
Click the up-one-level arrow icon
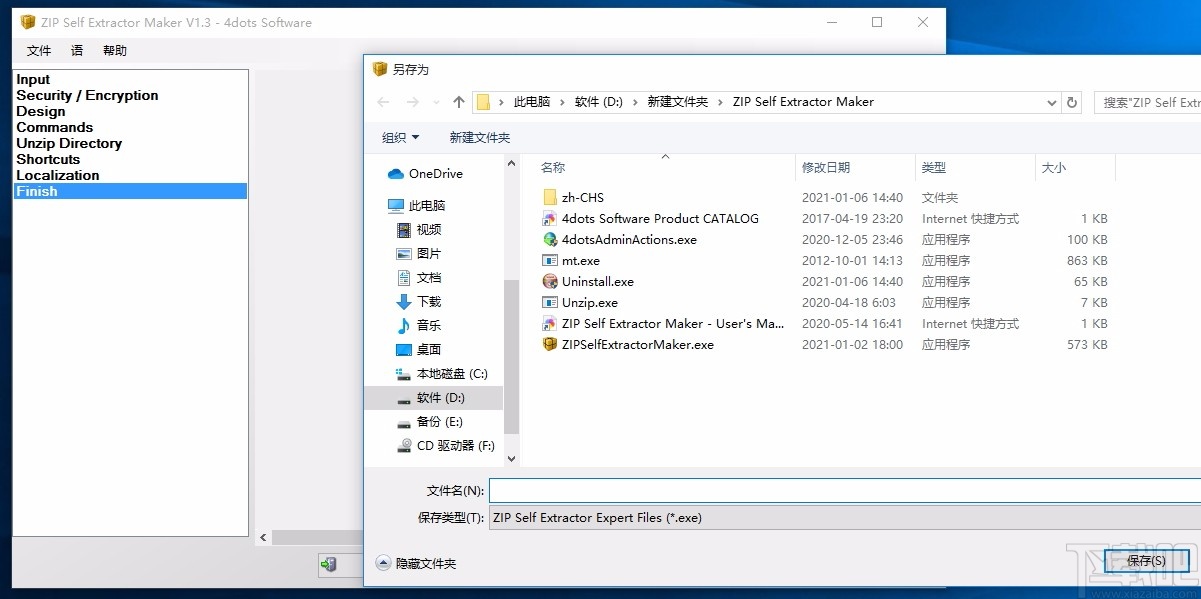(458, 101)
